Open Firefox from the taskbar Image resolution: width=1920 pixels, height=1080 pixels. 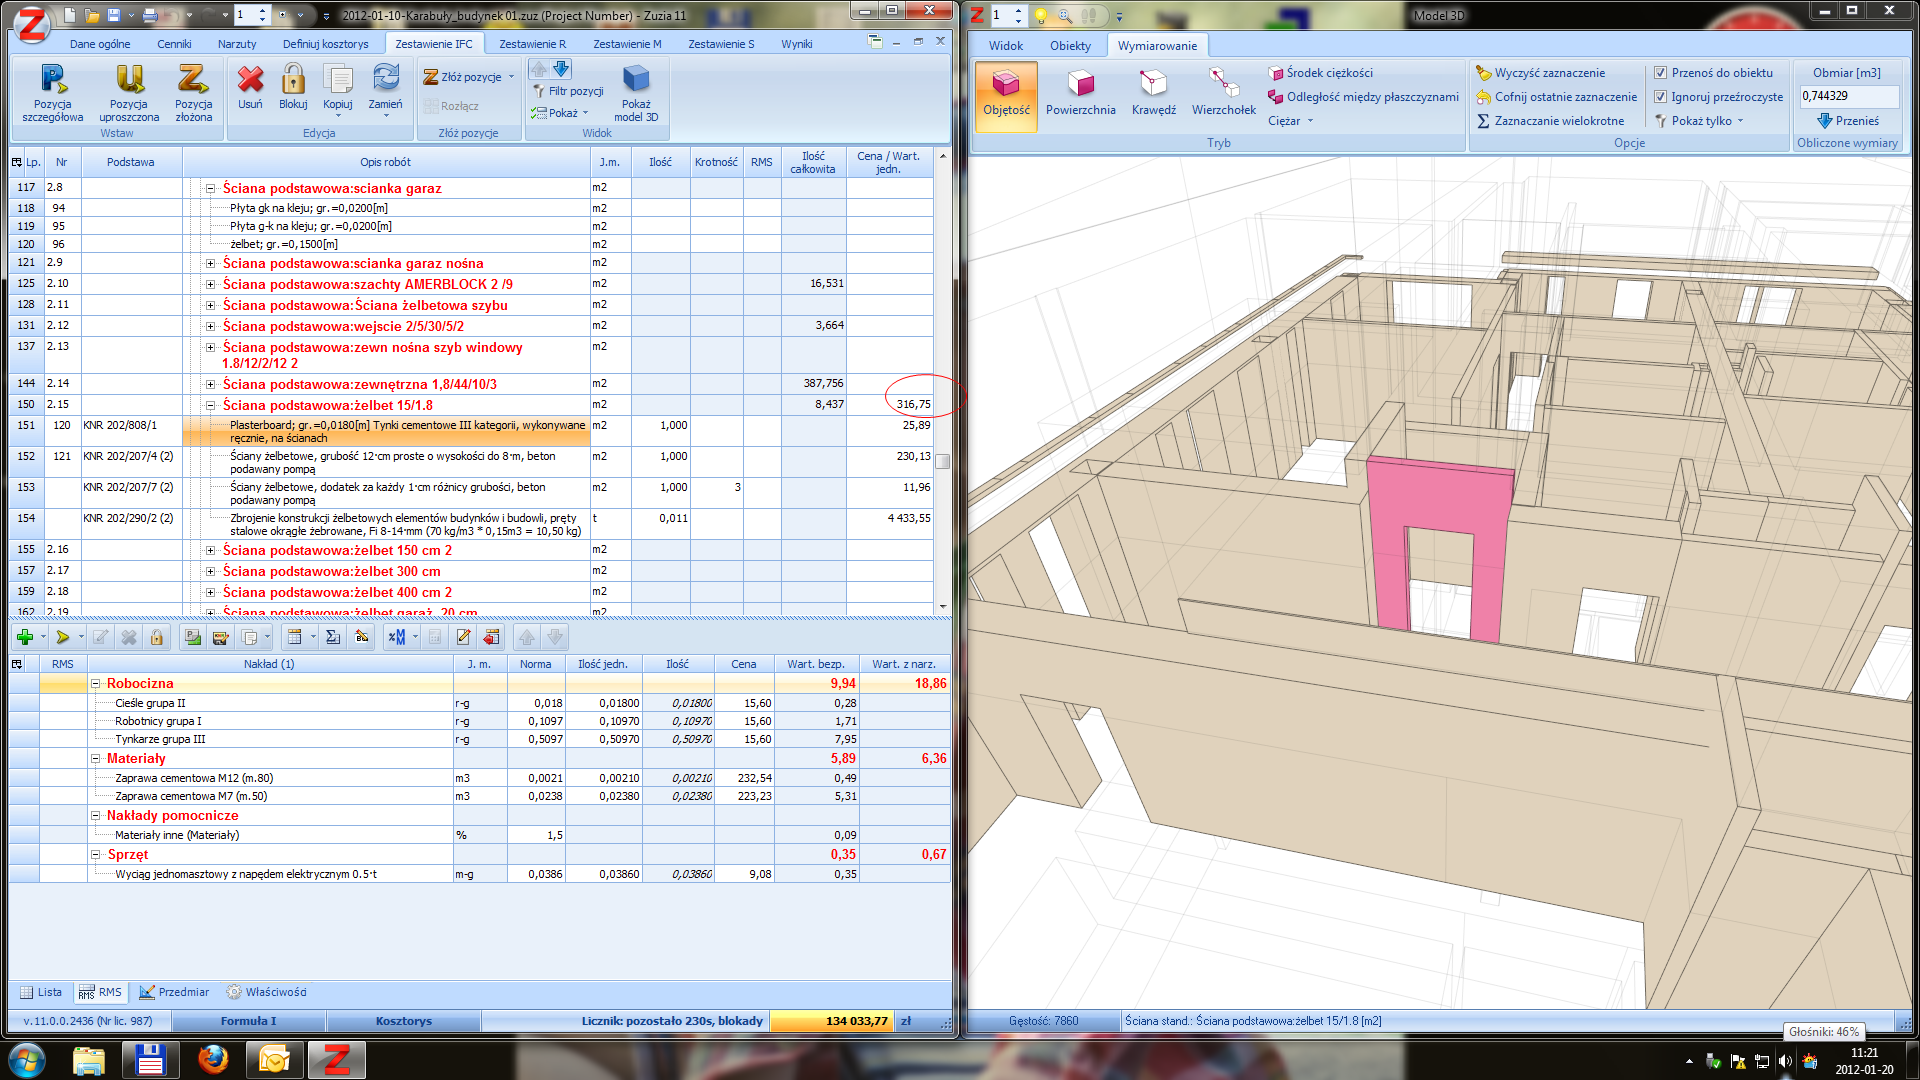pos(212,1060)
